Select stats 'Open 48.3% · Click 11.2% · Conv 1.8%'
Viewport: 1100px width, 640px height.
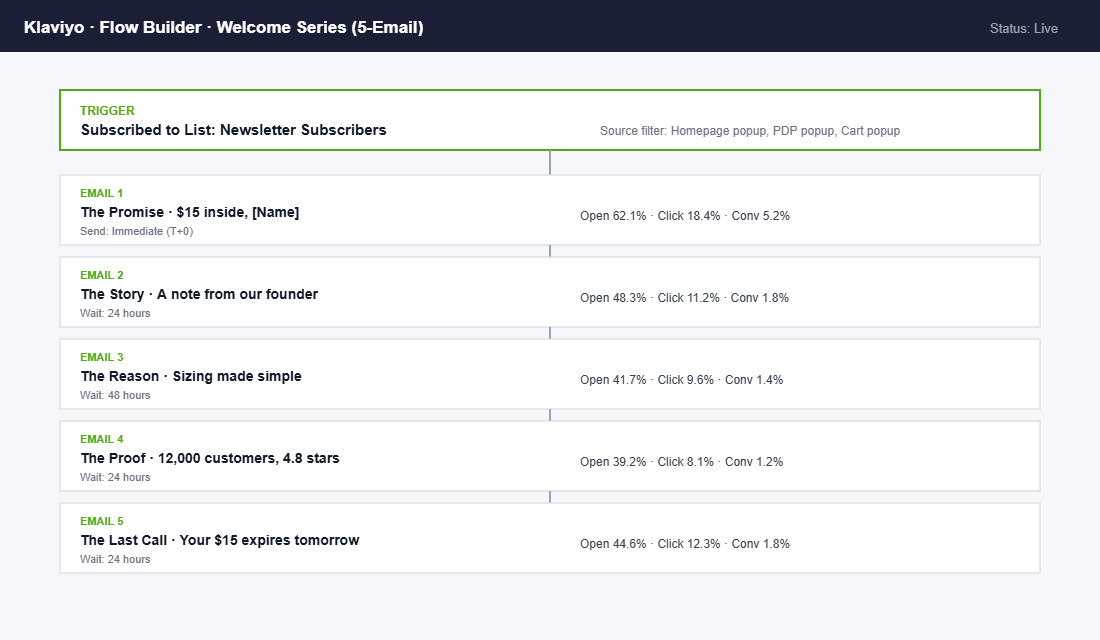coord(685,298)
